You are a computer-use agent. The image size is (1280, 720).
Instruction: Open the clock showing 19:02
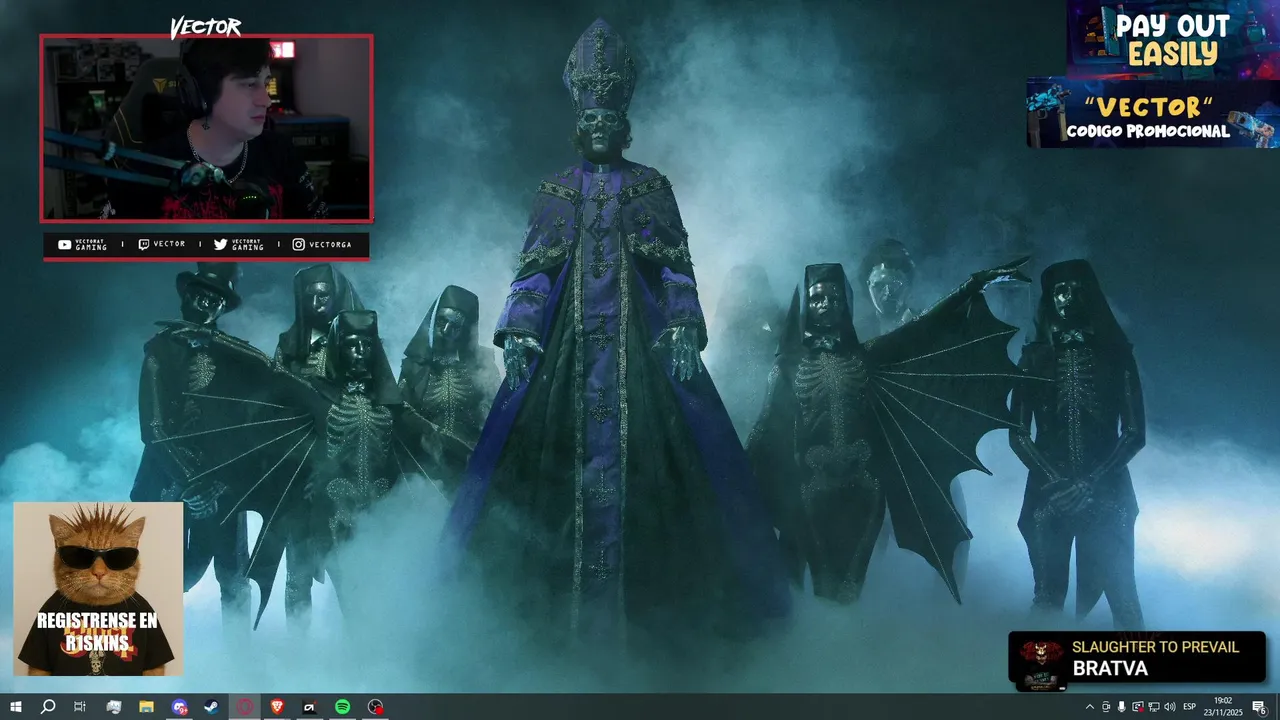[x=1223, y=707]
